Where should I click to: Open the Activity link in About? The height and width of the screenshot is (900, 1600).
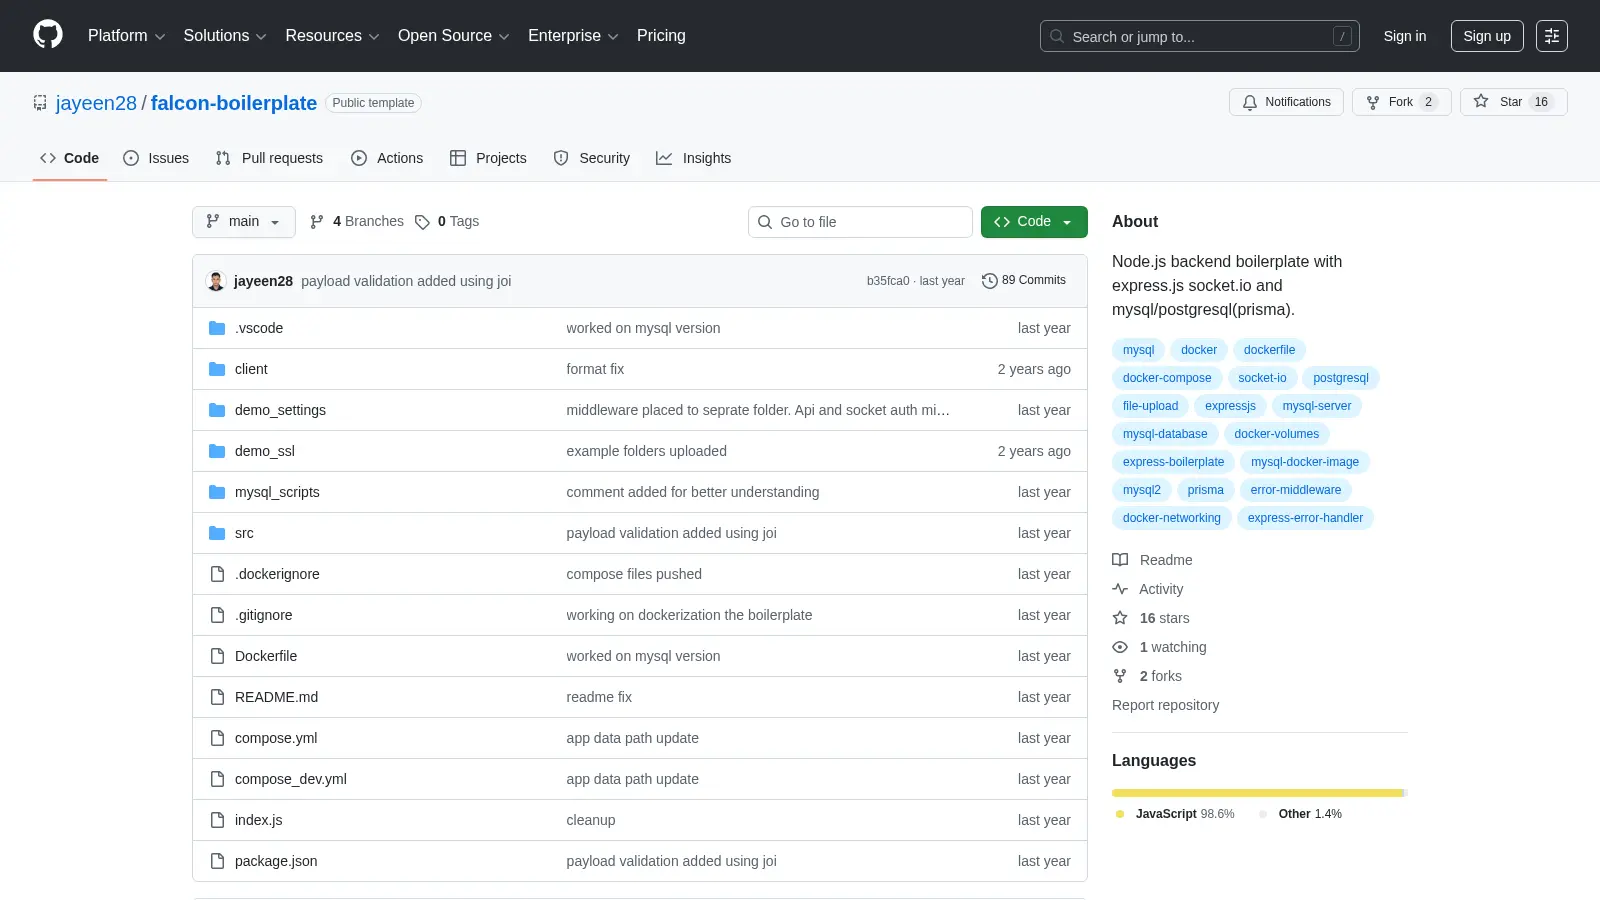1148,589
